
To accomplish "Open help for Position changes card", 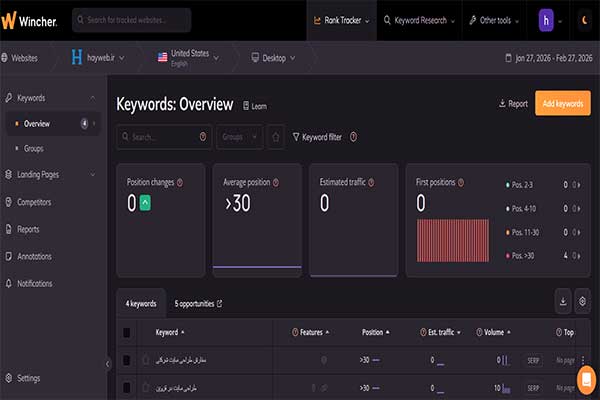I will 180,183.
